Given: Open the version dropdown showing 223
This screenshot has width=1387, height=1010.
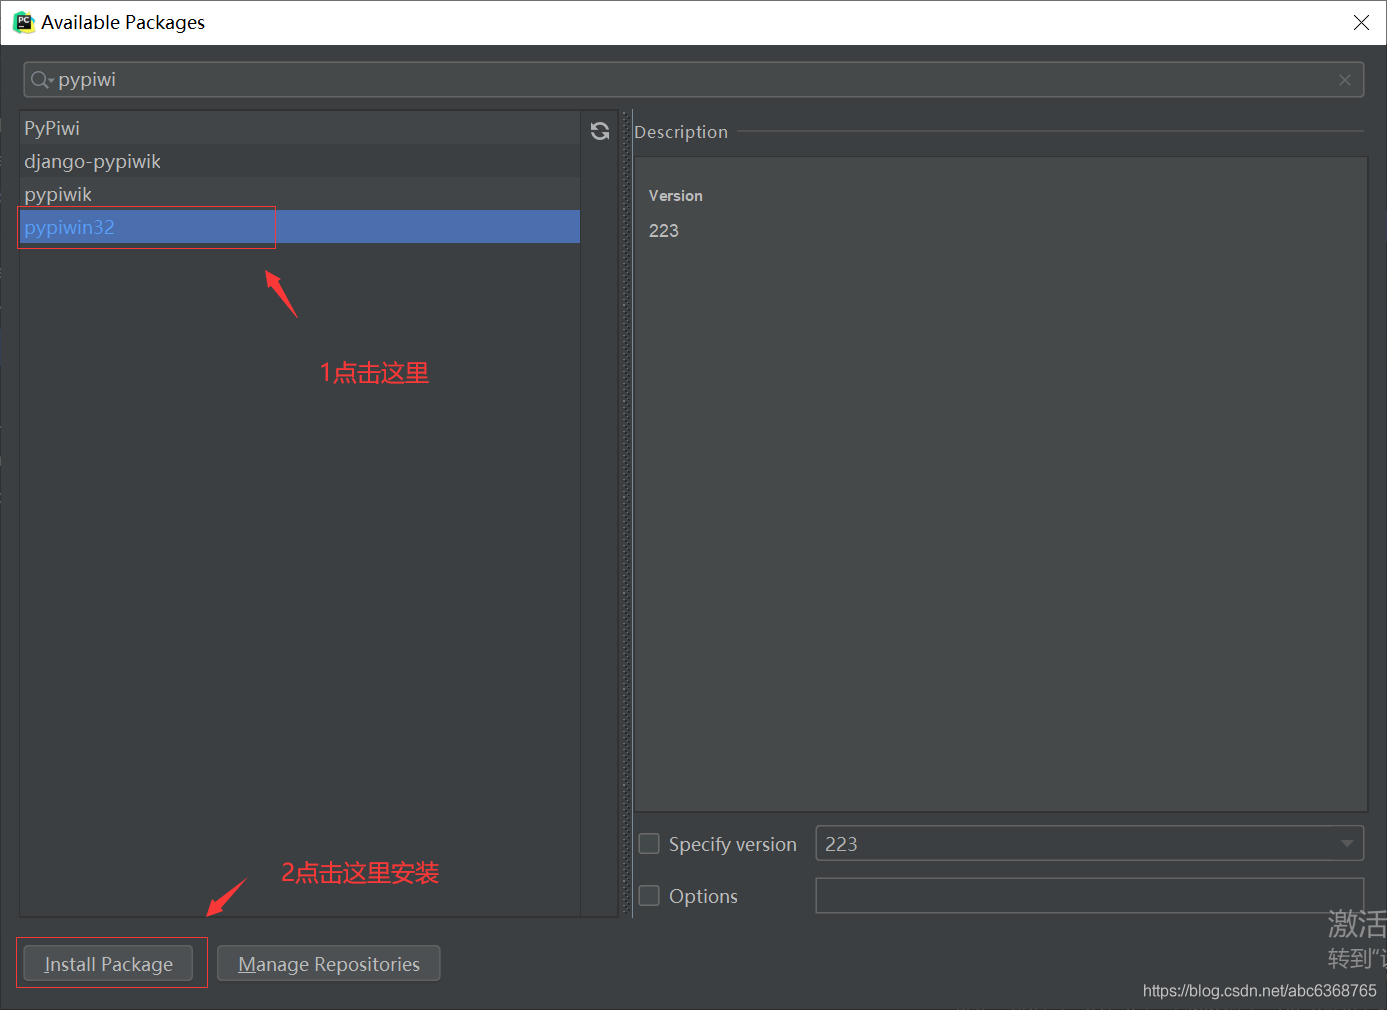Looking at the screenshot, I should (x=1346, y=844).
